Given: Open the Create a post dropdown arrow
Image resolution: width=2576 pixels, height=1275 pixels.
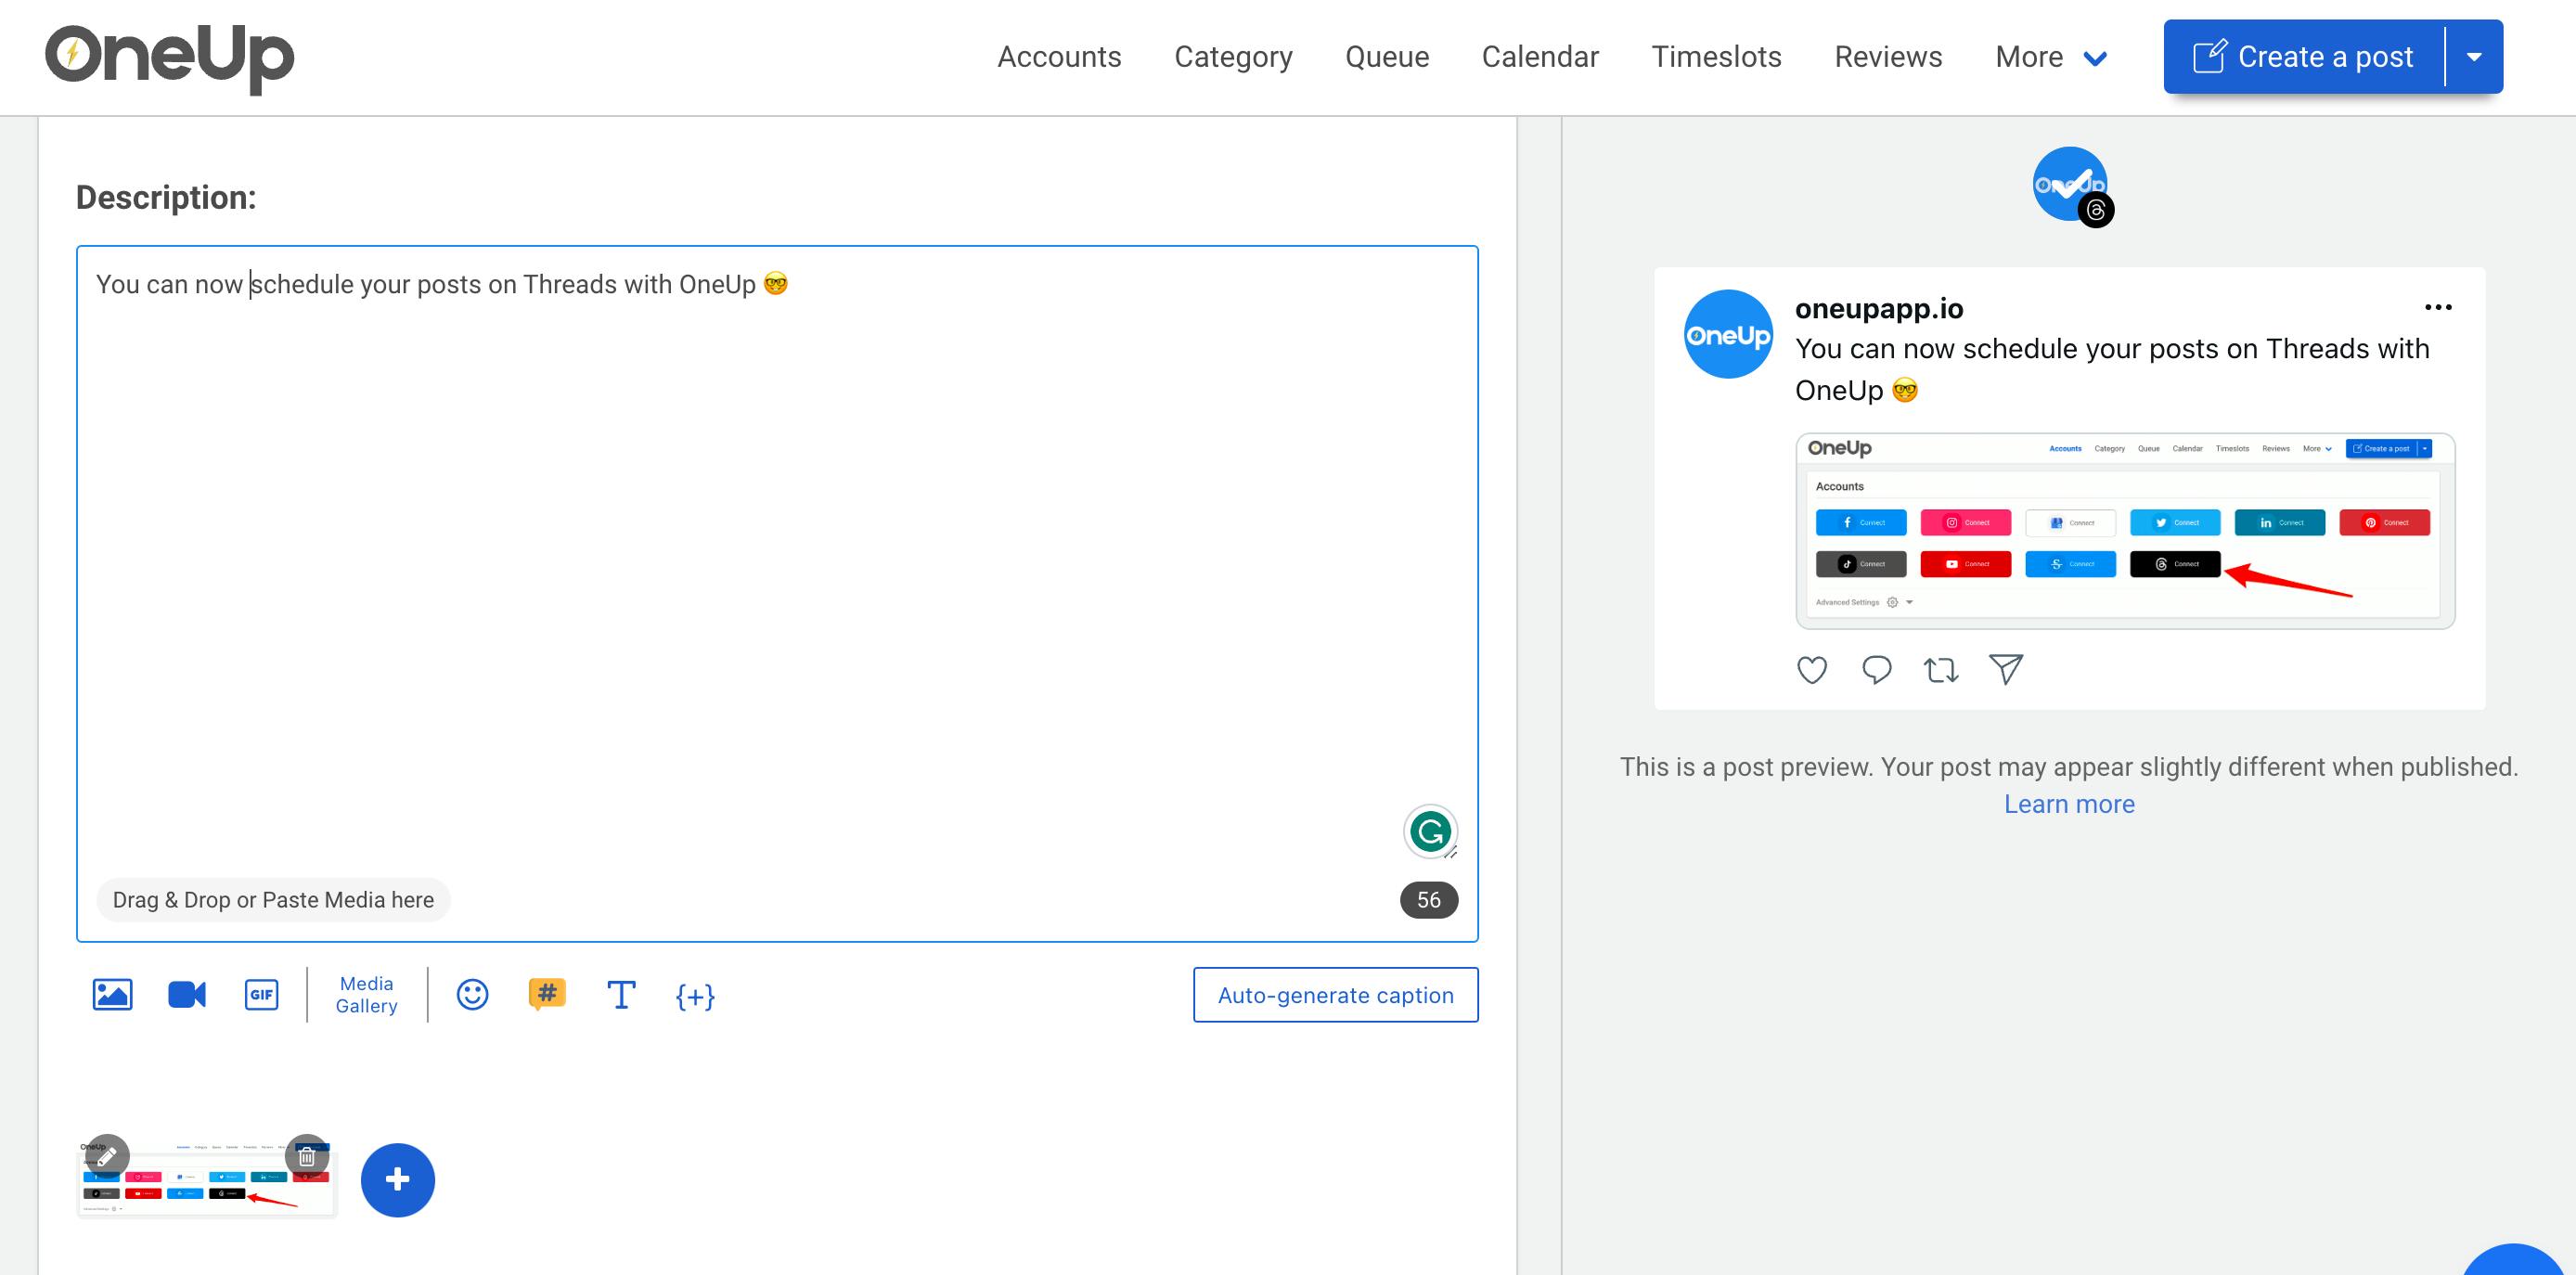Looking at the screenshot, I should (x=2474, y=57).
